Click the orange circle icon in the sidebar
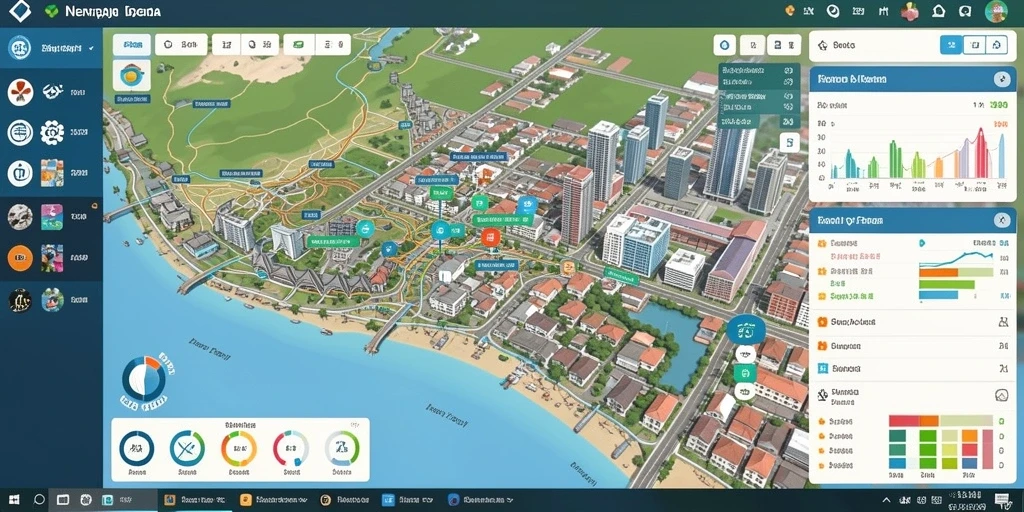Viewport: 1024px width, 512px height. coord(20,258)
